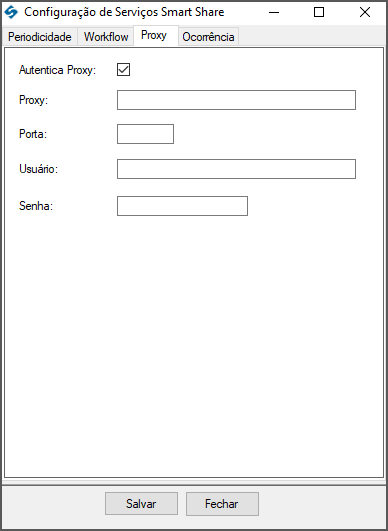The image size is (388, 531).
Task: Place cursor in the Senha password field
Action: coord(182,206)
